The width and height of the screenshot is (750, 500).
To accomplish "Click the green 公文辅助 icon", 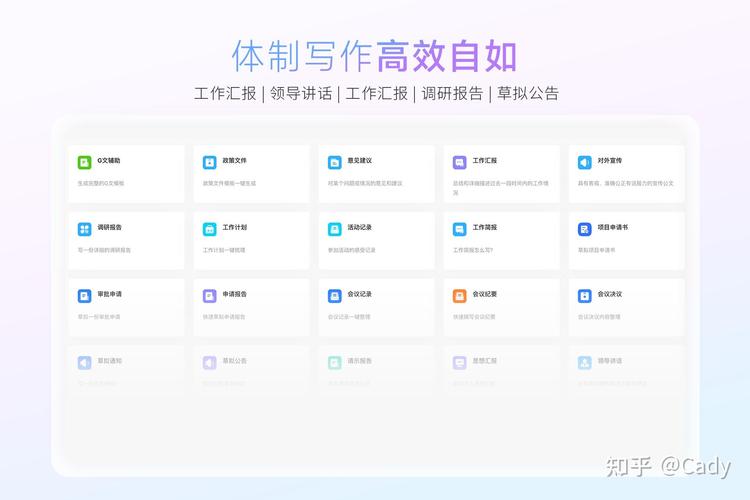I will pyautogui.click(x=85, y=162).
